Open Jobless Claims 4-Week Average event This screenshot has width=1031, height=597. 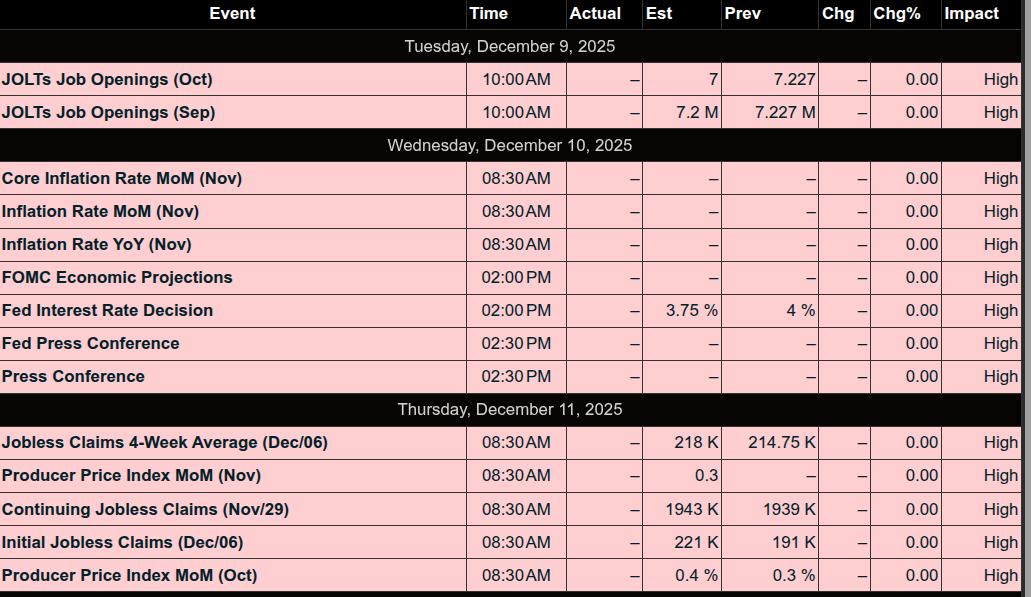pos(165,443)
